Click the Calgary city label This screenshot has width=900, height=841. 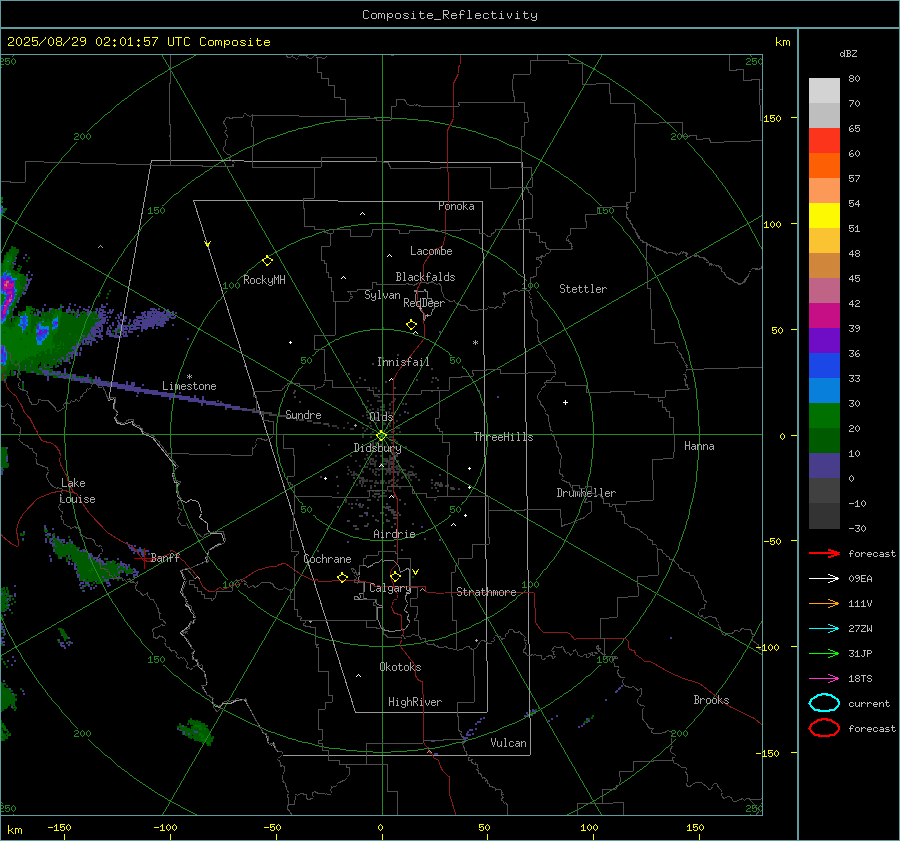390,588
